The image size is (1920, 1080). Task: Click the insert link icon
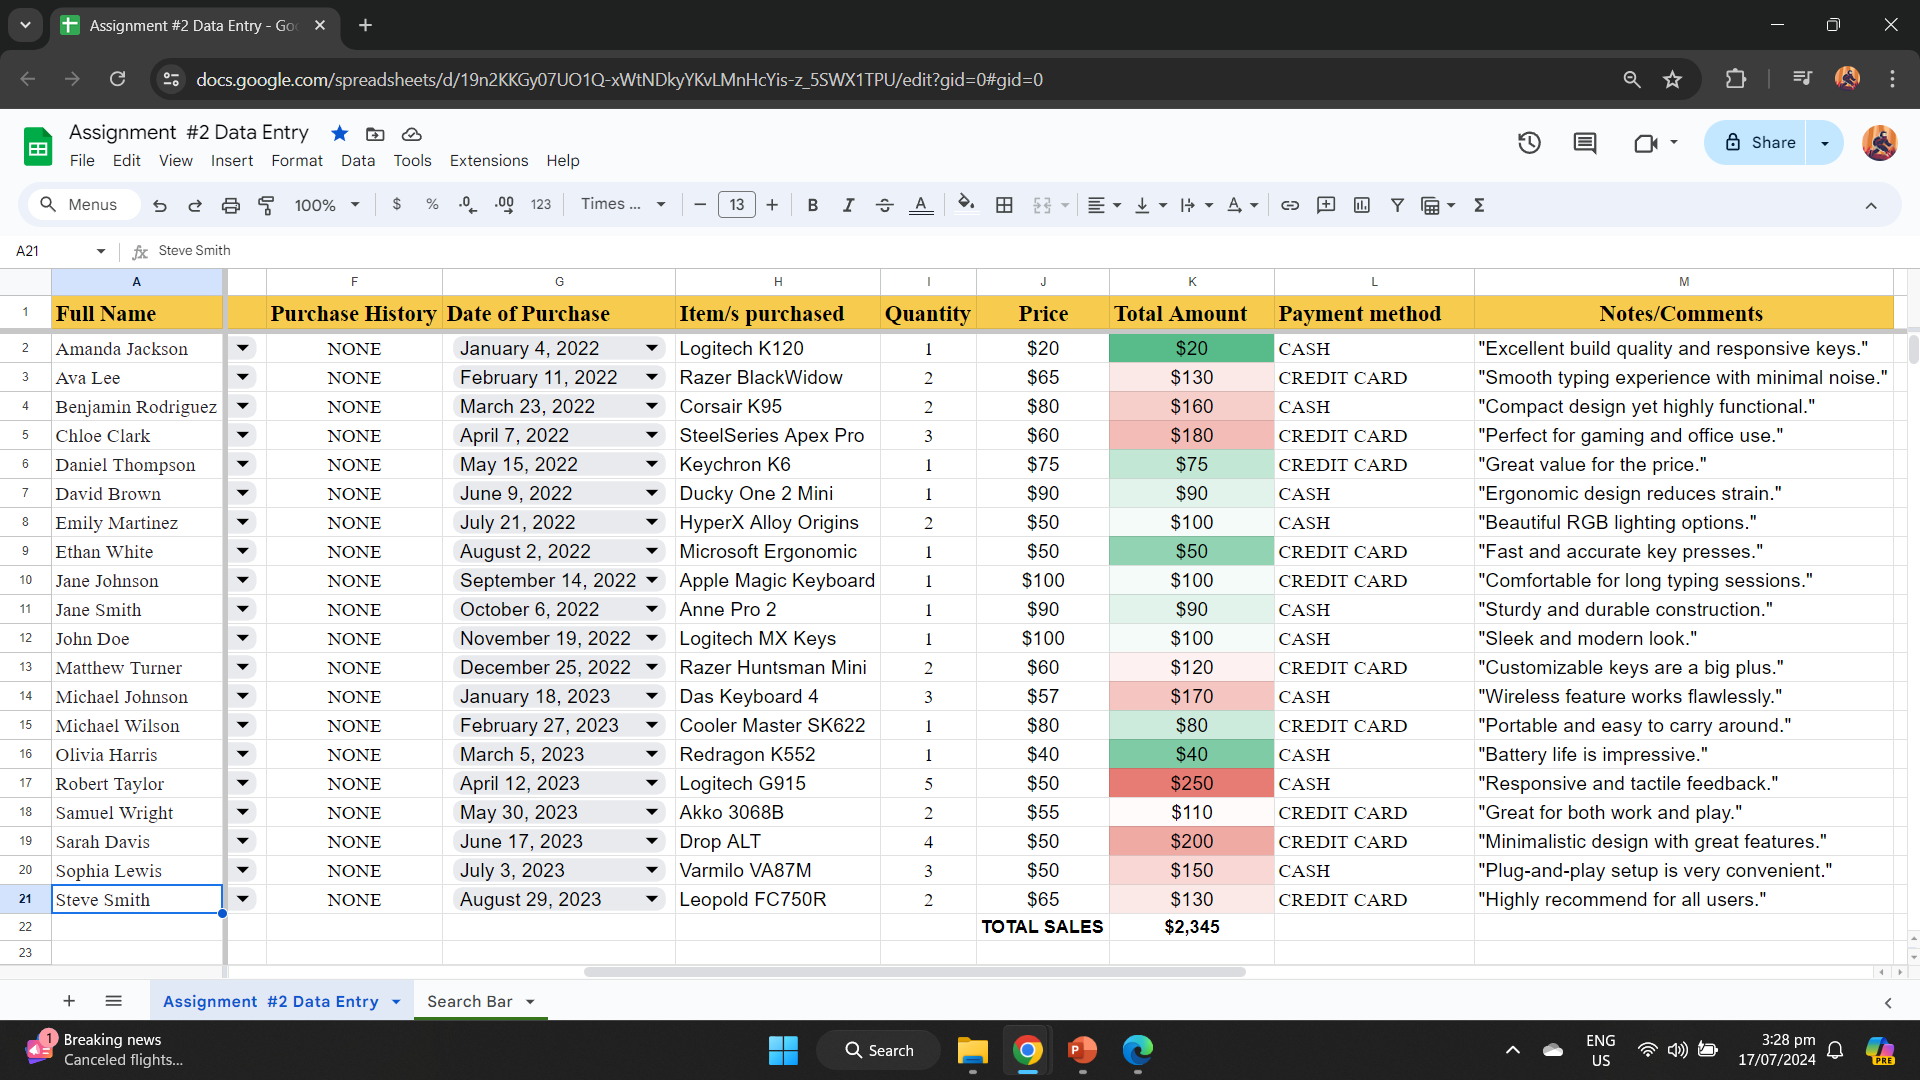coord(1290,205)
